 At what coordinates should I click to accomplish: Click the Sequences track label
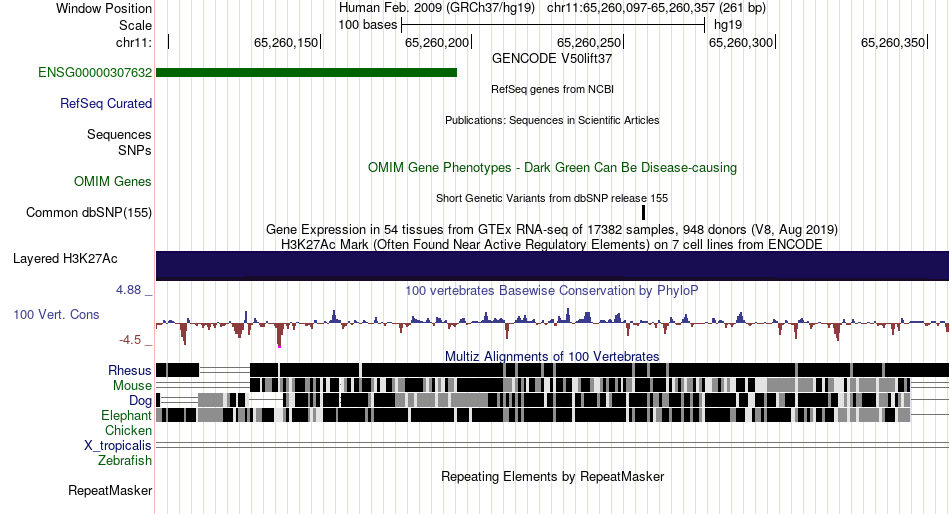click(119, 135)
